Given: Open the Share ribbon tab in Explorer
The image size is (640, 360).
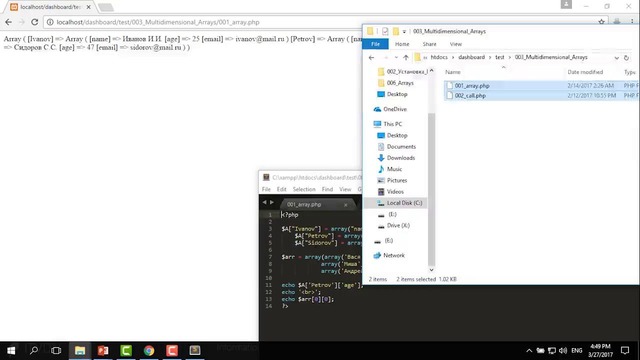Looking at the screenshot, I should click(x=429, y=44).
